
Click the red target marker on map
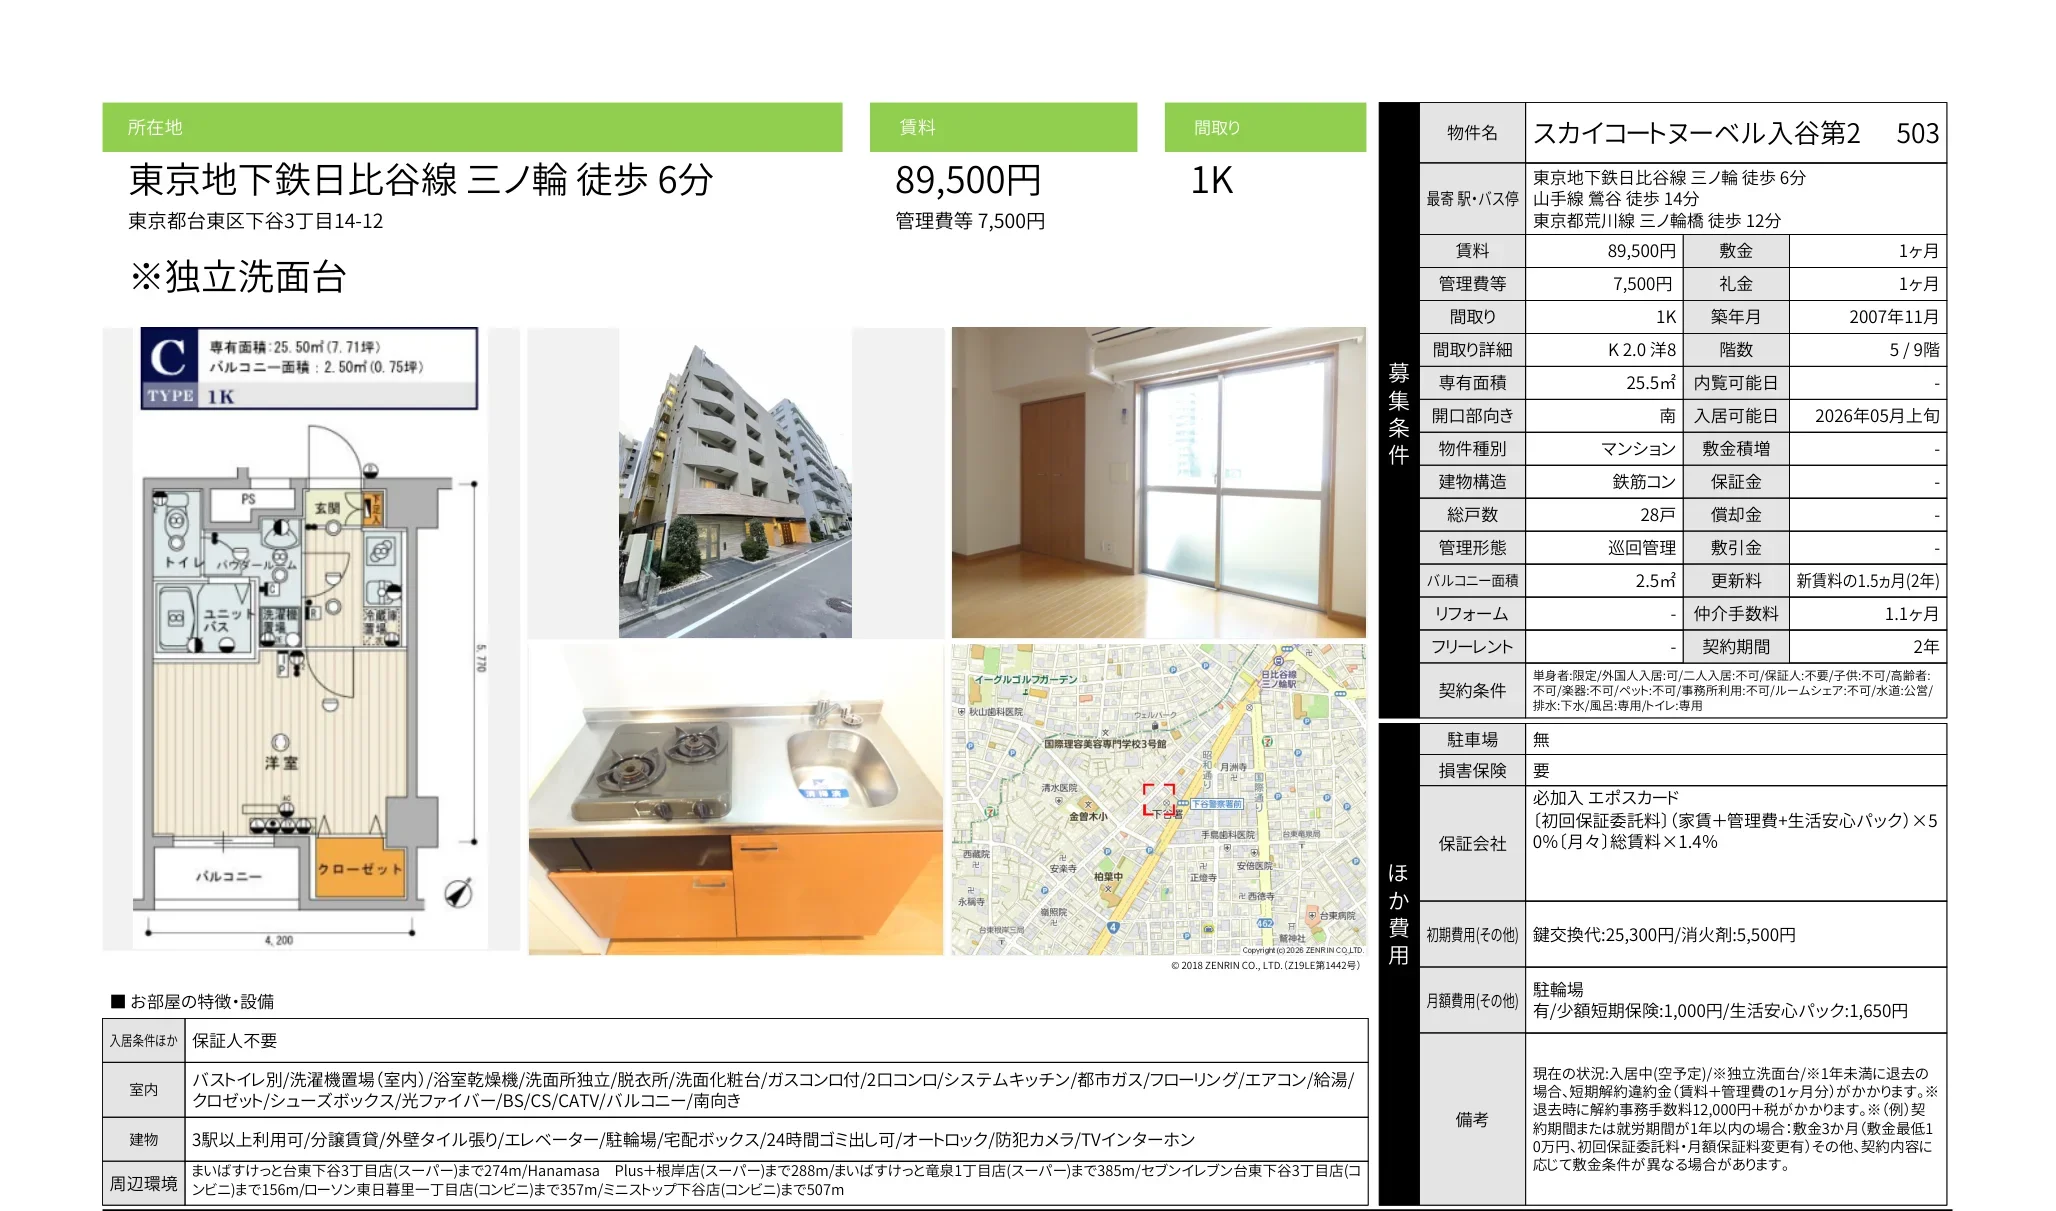coord(1159,800)
